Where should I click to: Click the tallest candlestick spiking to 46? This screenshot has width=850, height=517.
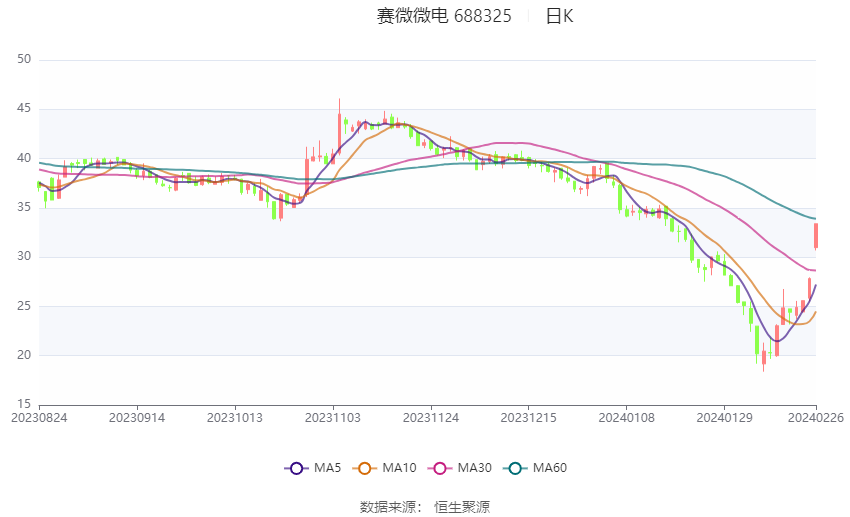coord(339,128)
